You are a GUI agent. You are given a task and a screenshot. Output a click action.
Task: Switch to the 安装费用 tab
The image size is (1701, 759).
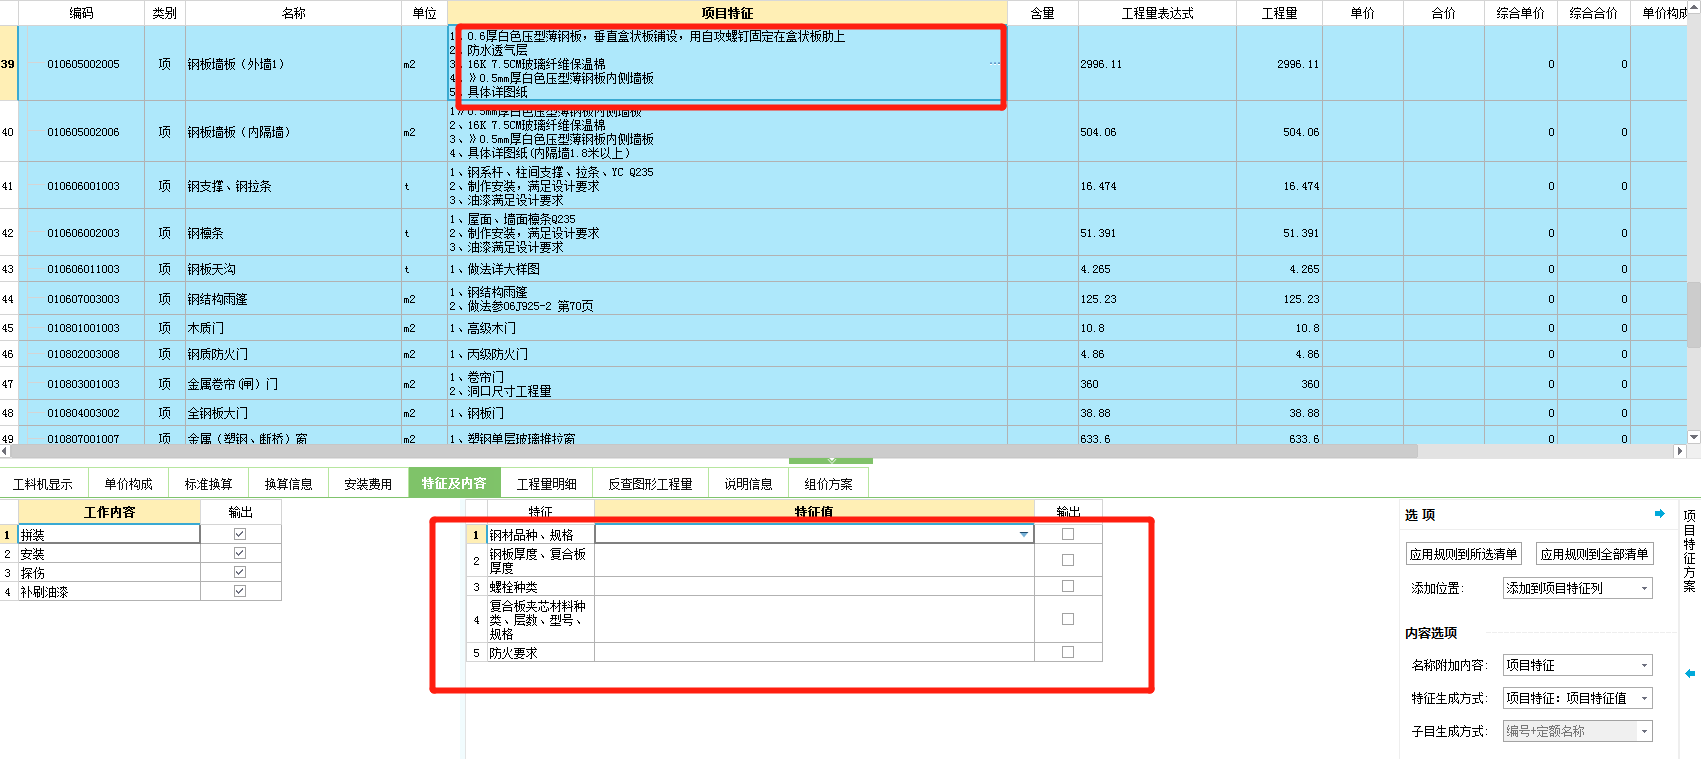(x=368, y=484)
